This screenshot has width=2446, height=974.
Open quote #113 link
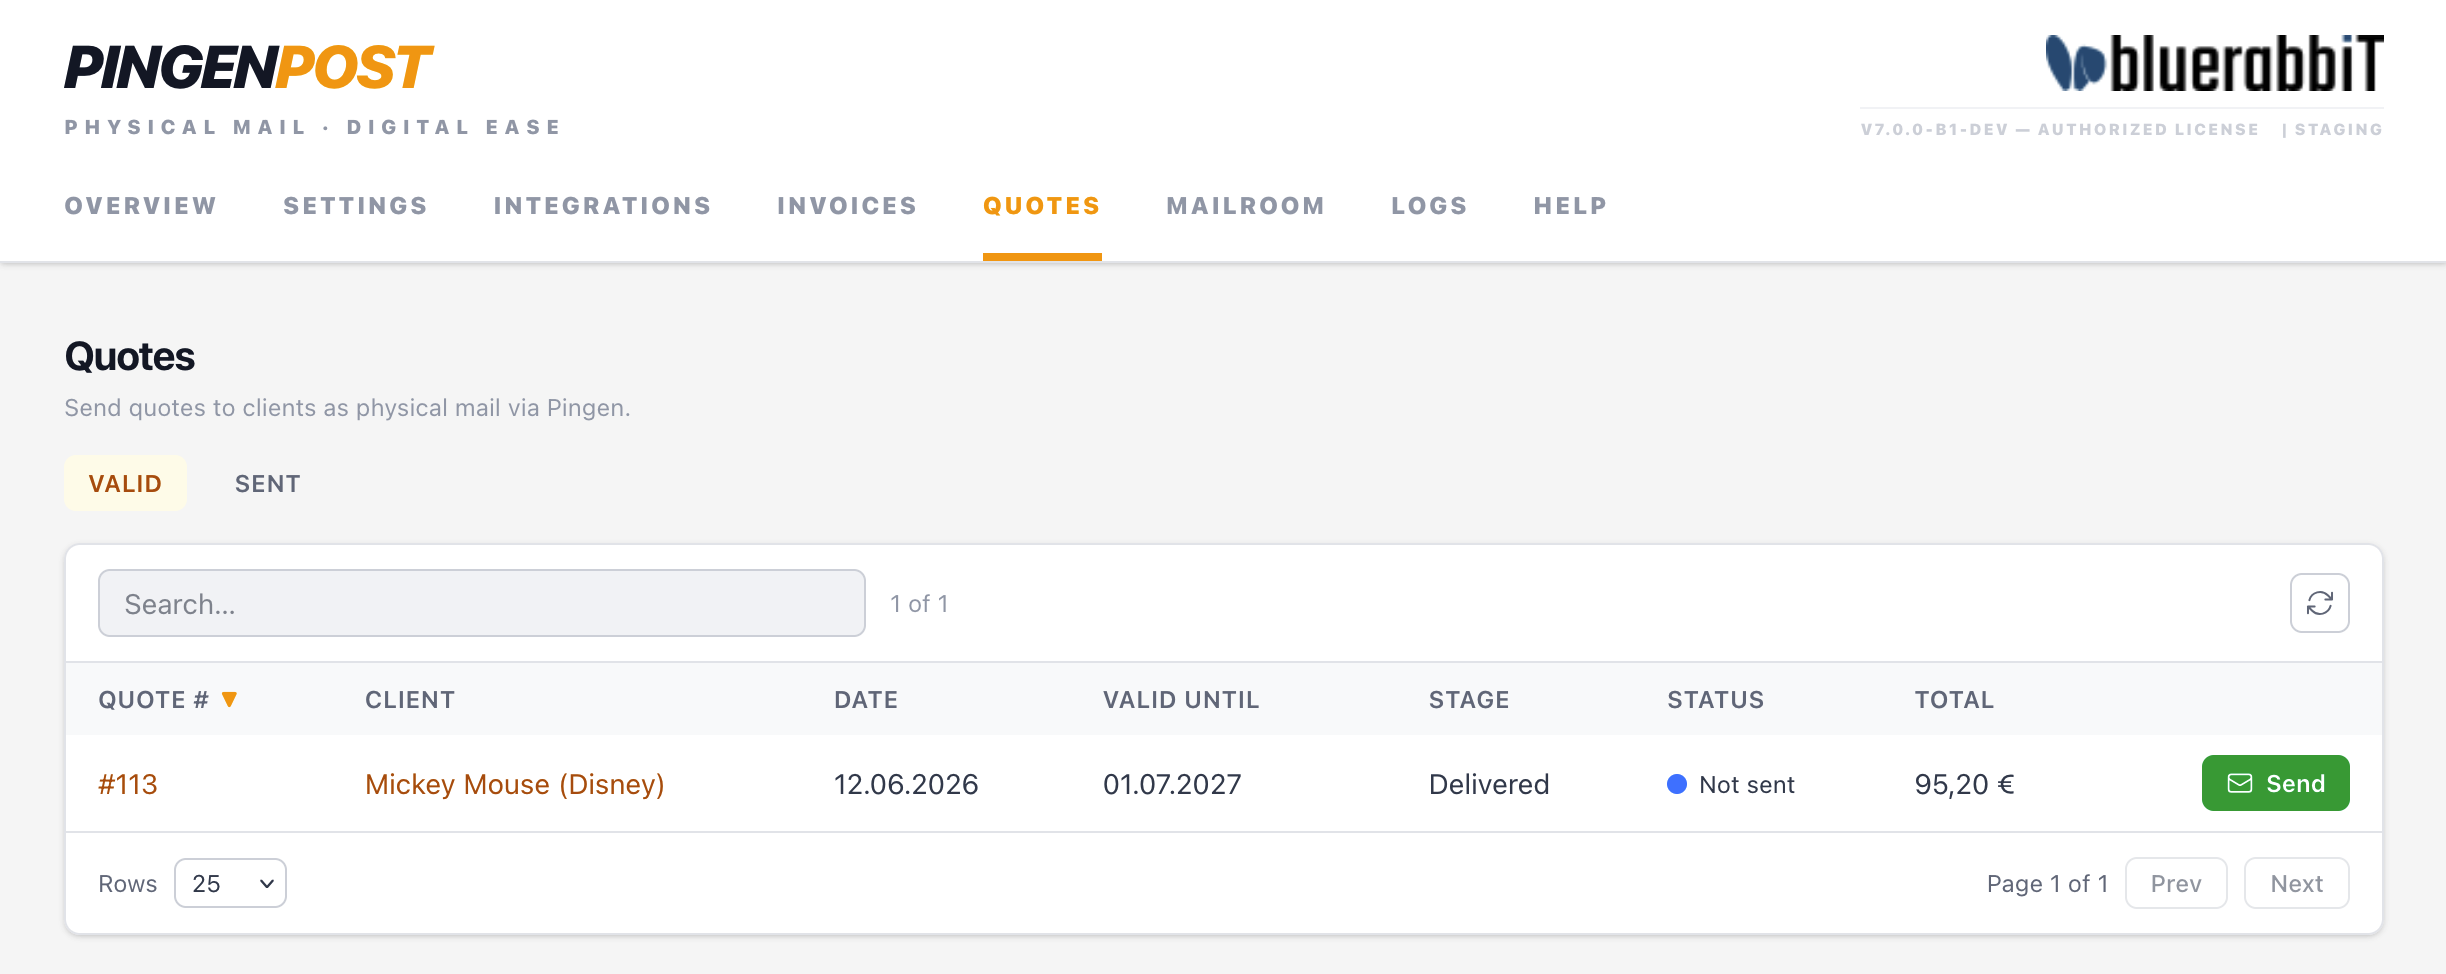point(128,784)
